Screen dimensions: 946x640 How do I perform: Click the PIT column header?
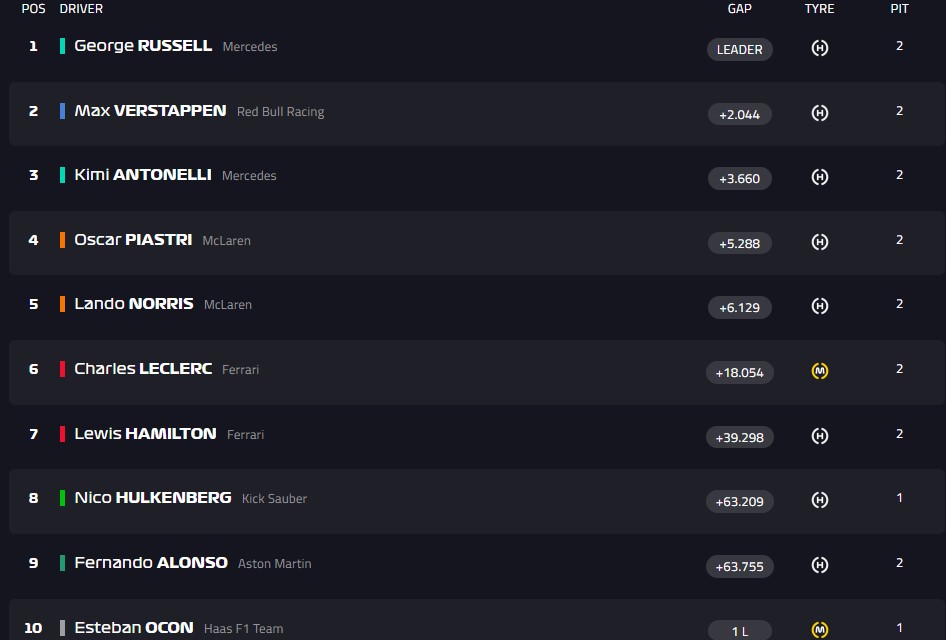coord(899,9)
